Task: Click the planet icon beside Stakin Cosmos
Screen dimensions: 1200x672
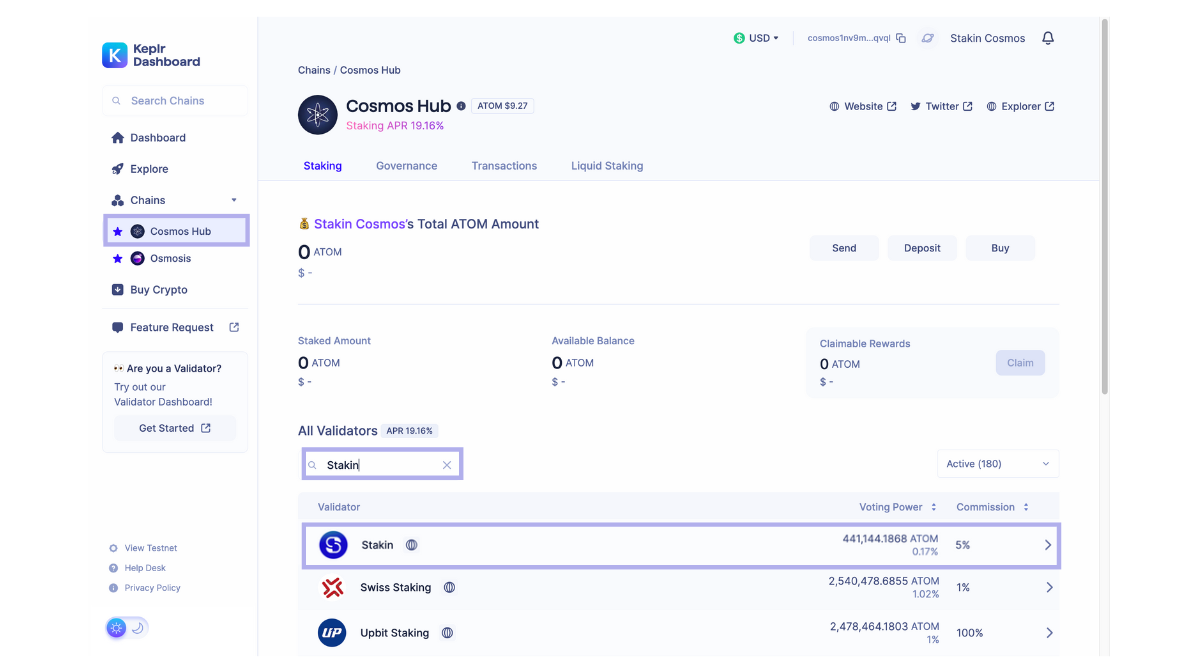Action: [928, 38]
